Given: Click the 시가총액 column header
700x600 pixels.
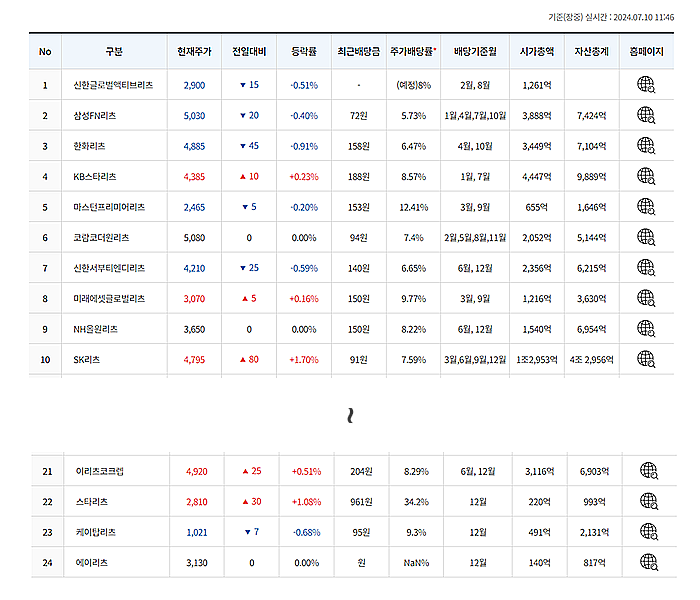Looking at the screenshot, I should 537,52.
